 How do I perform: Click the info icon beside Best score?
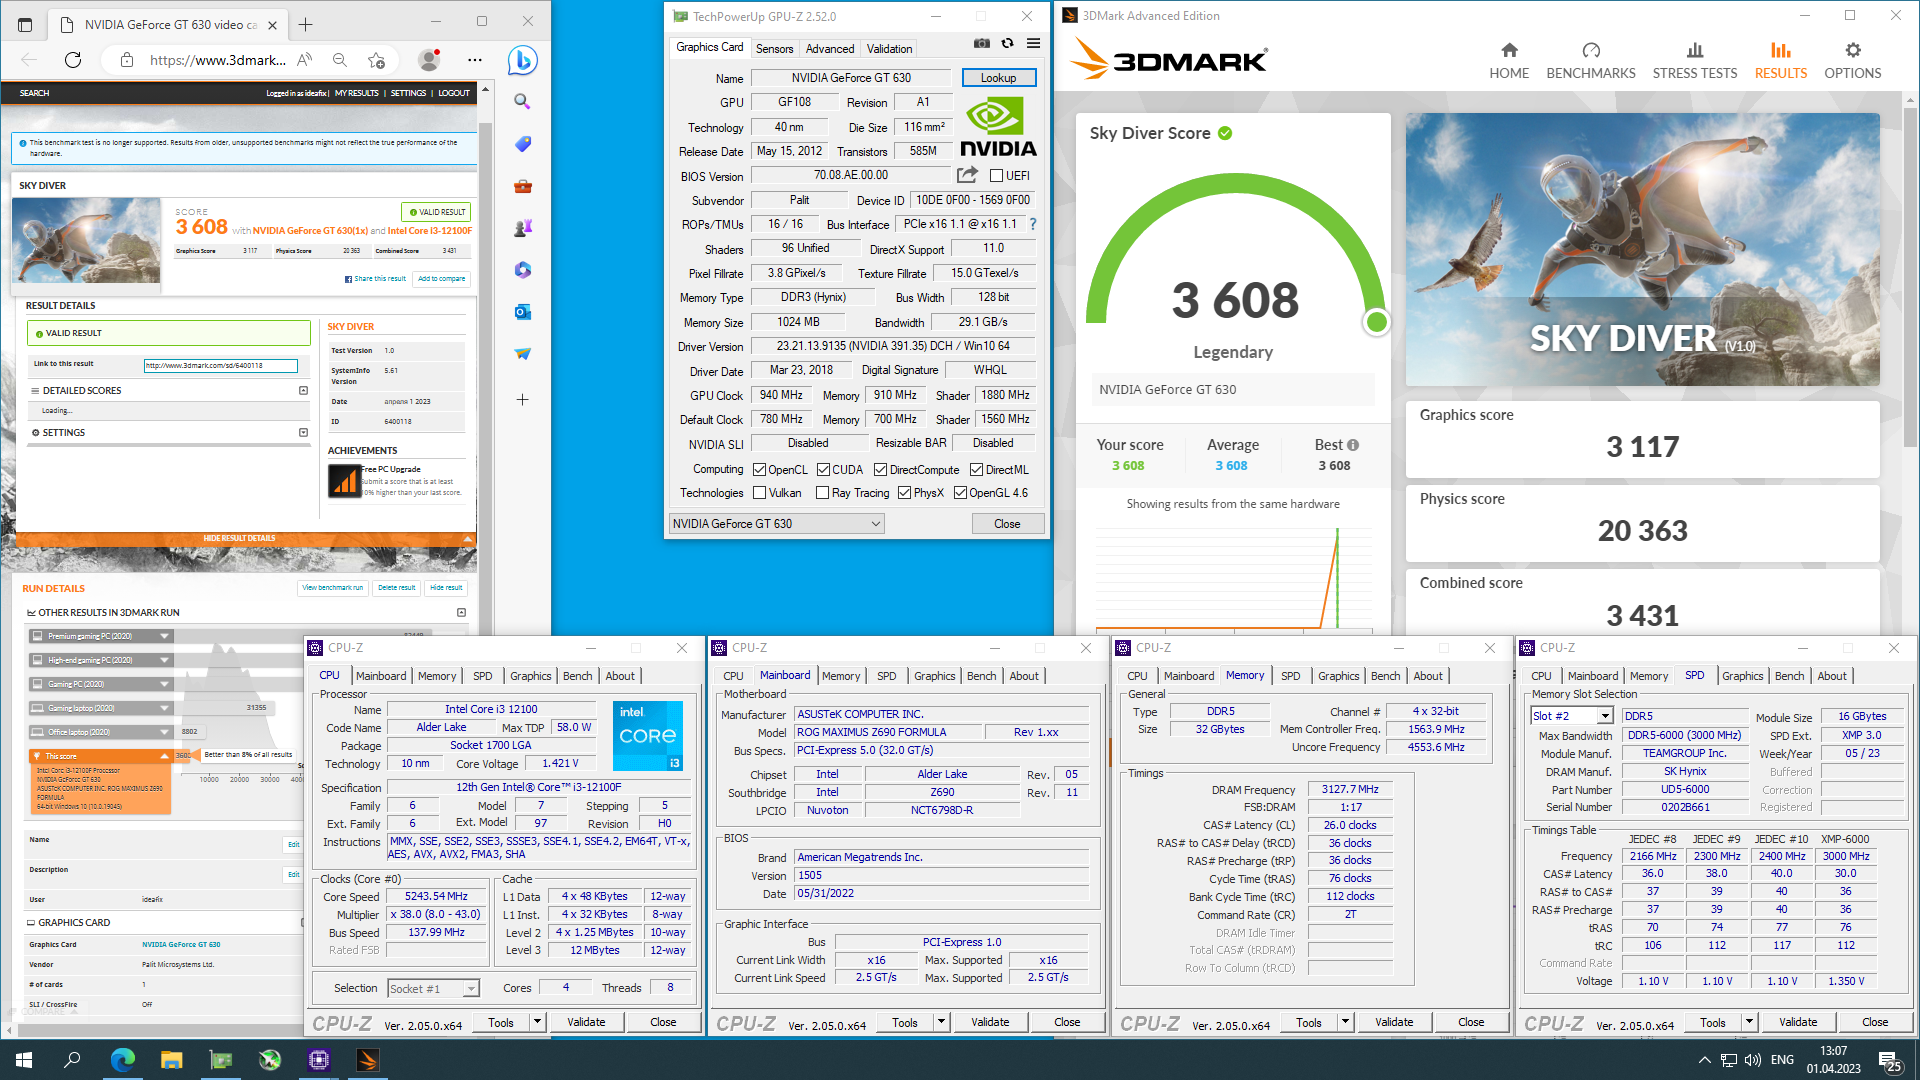[x=1353, y=445]
